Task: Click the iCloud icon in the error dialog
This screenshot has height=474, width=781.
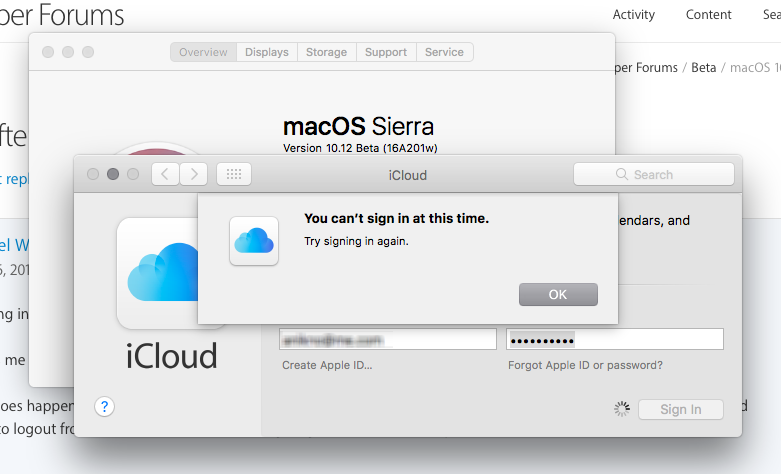Action: [x=254, y=241]
